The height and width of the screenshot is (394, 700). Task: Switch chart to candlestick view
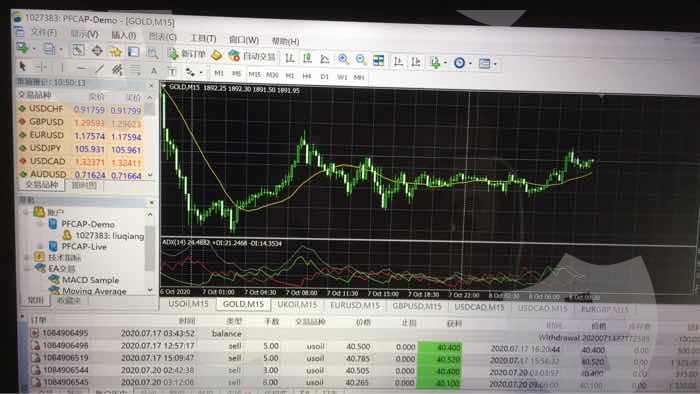(x=307, y=58)
